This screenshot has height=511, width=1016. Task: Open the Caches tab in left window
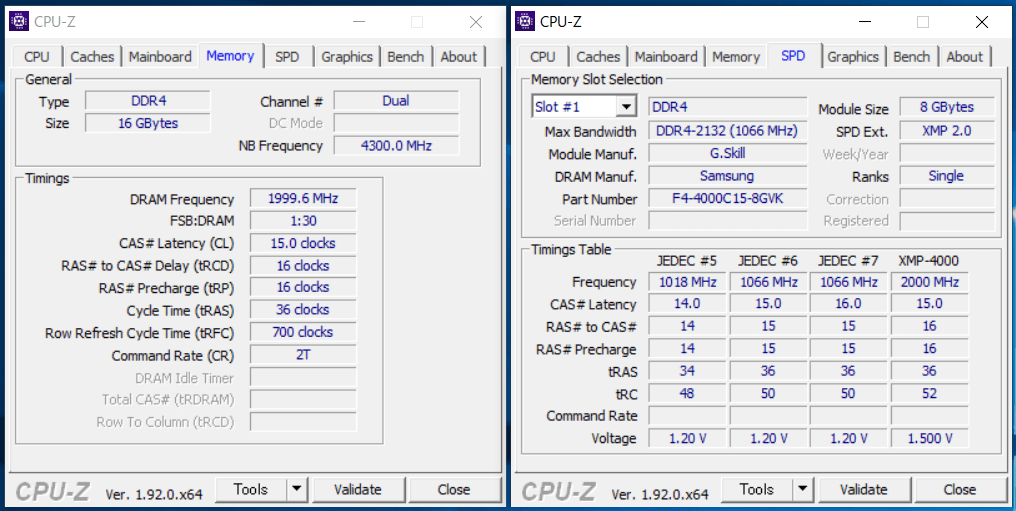(x=92, y=57)
